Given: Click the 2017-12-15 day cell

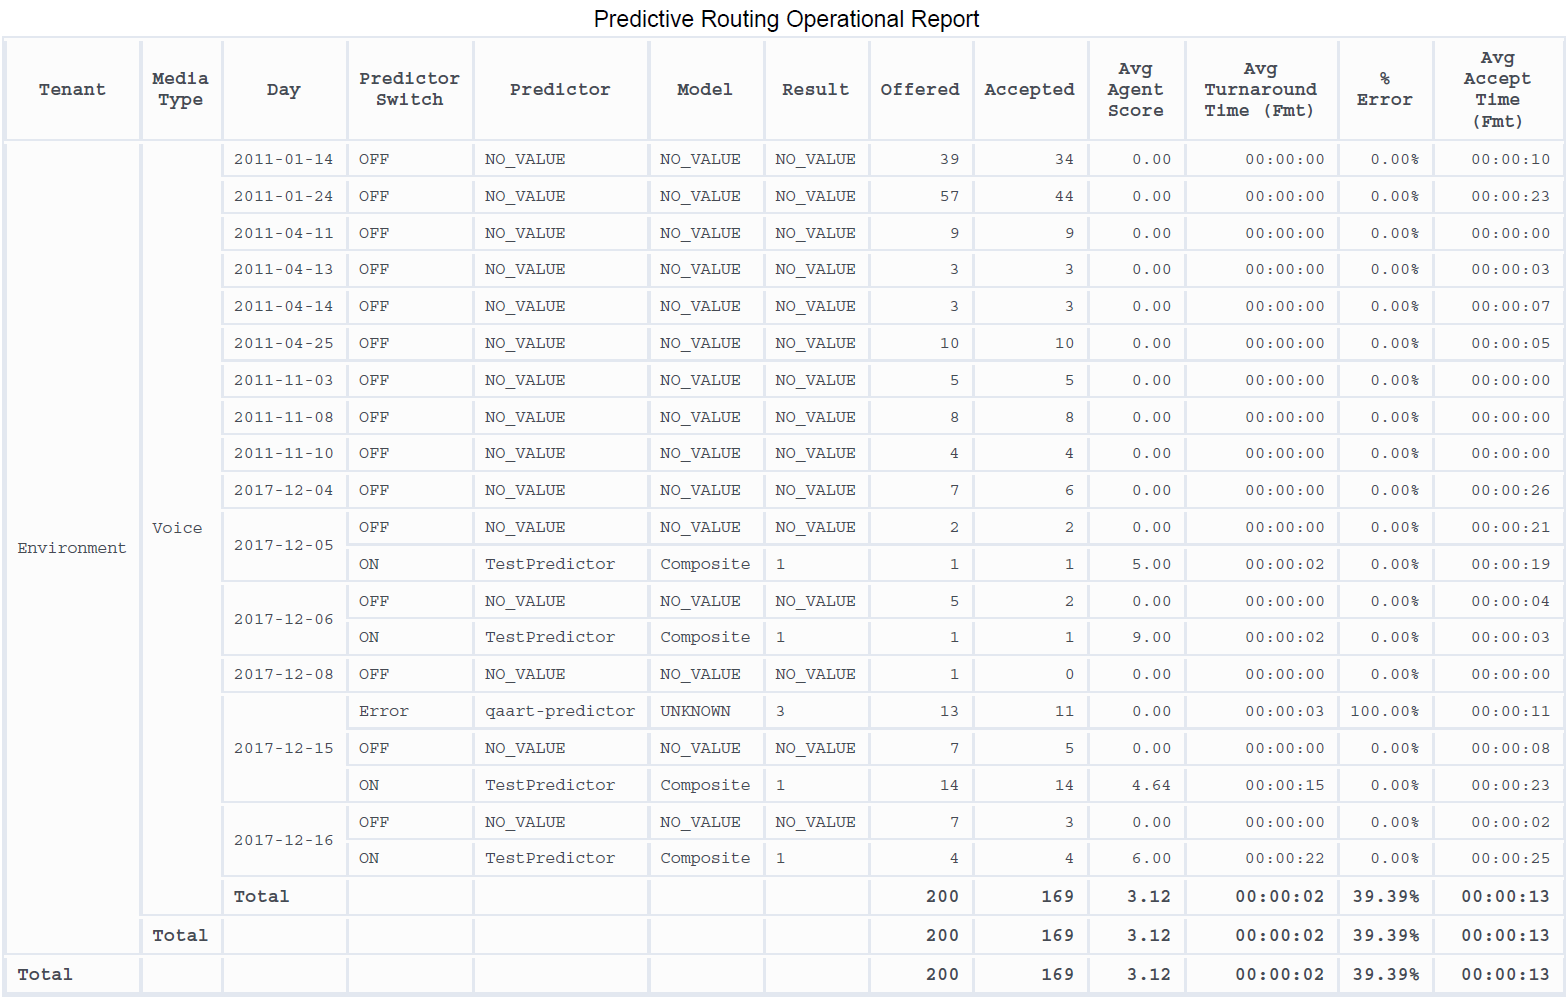Looking at the screenshot, I should tap(283, 749).
